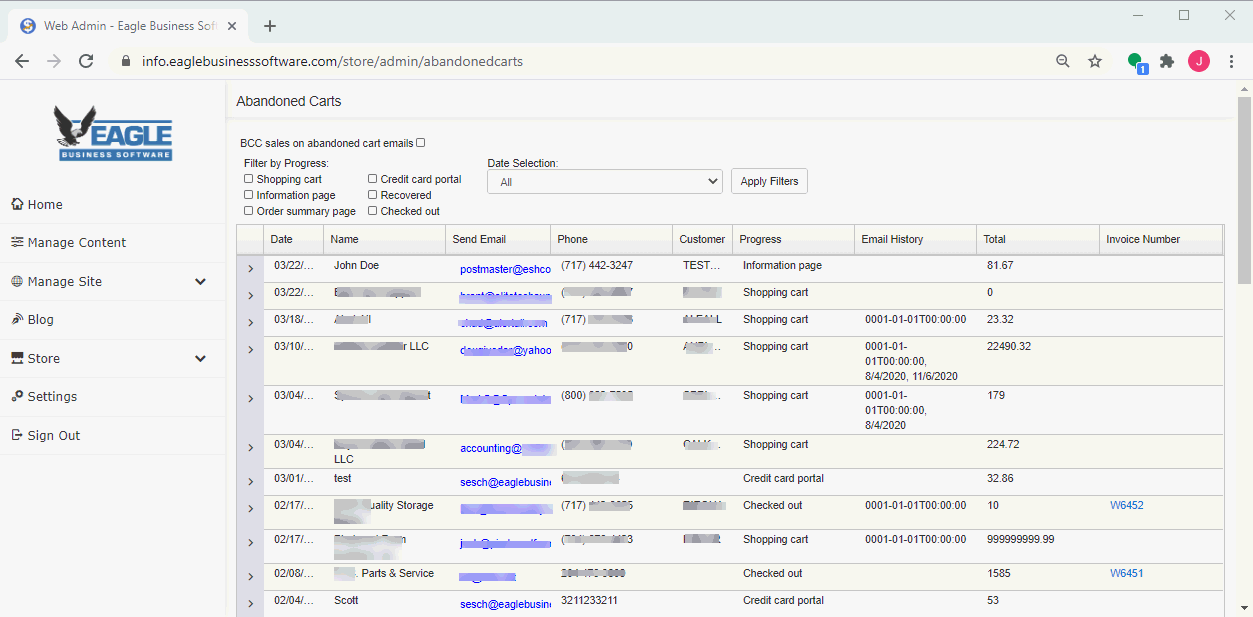Open the Chrome profile avatar
The image size is (1253, 617).
tap(1198, 61)
